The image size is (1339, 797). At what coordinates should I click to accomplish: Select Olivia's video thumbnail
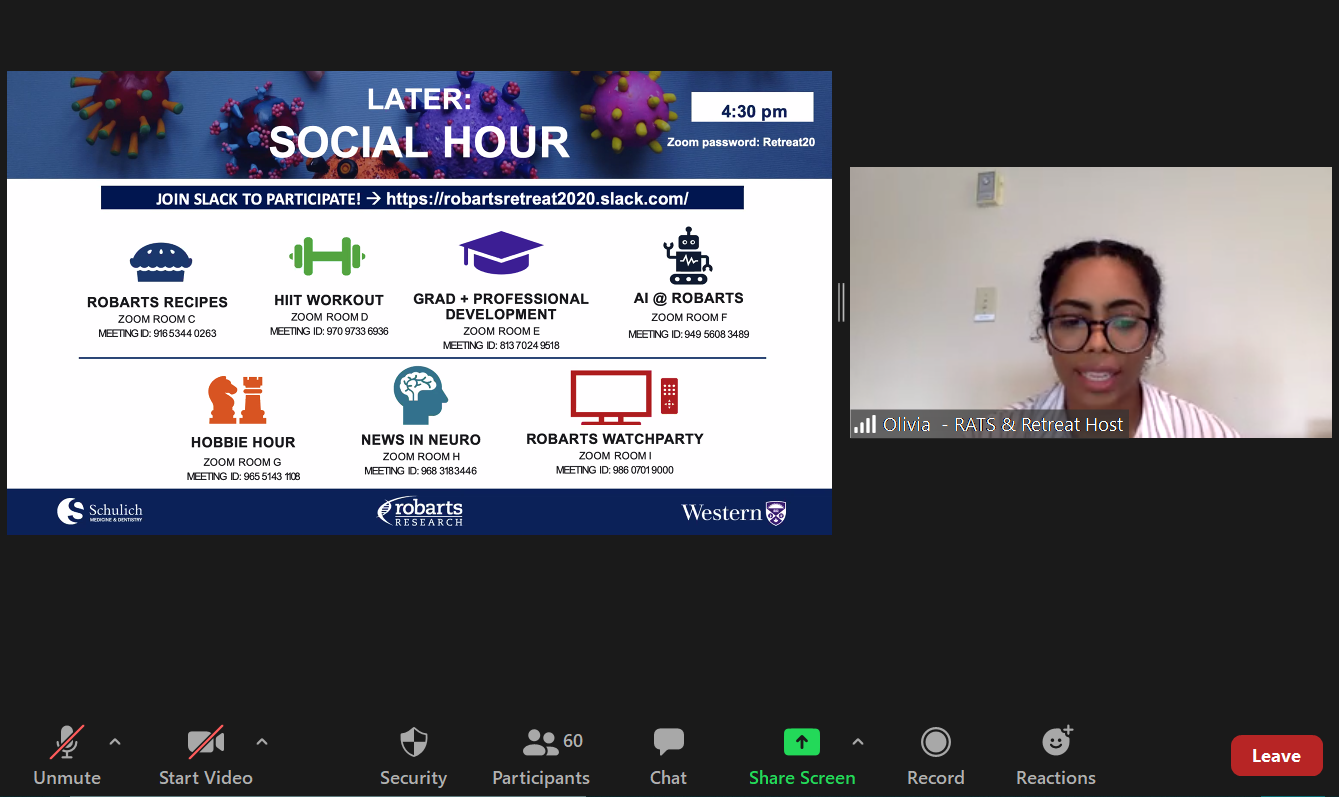[x=1090, y=302]
